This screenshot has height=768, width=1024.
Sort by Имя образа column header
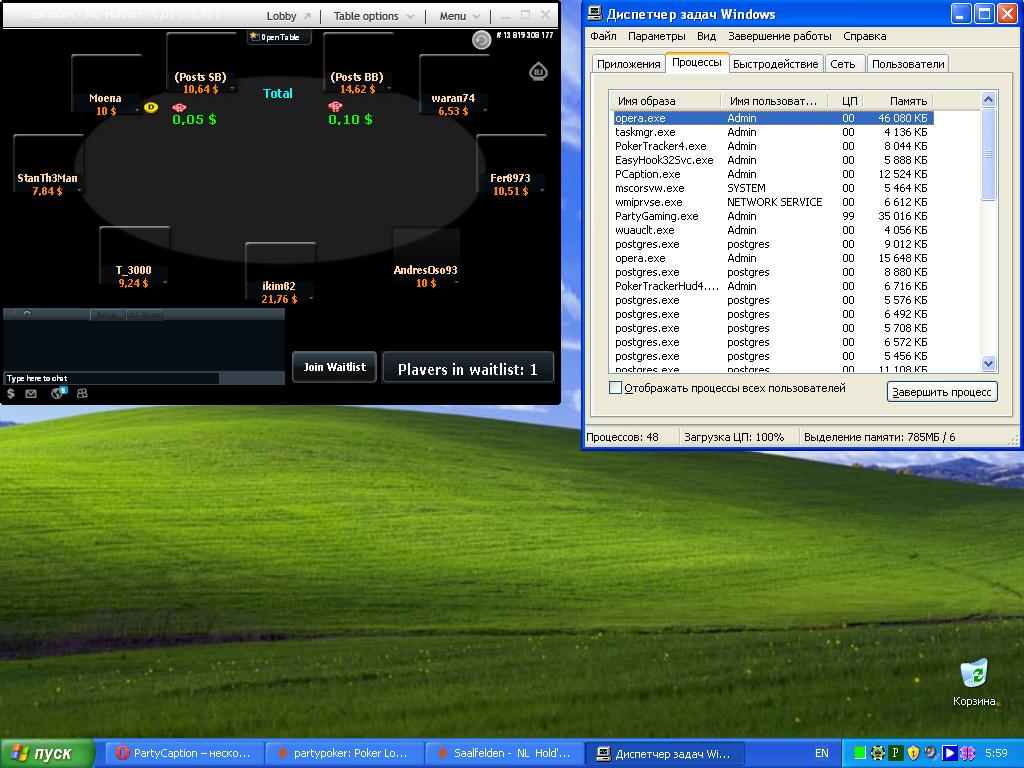(665, 101)
